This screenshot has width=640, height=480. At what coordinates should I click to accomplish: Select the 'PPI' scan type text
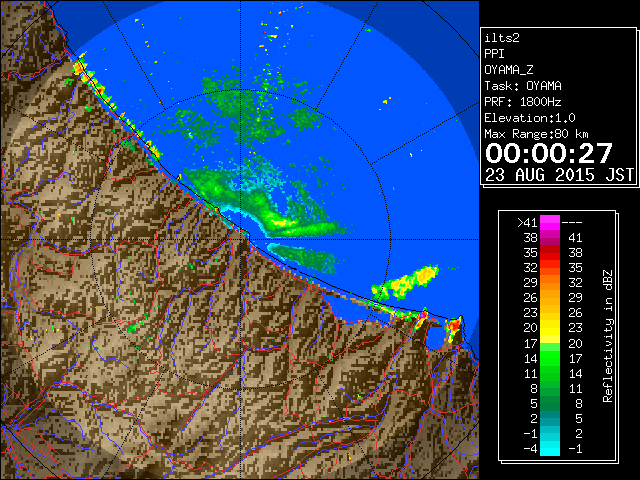pos(494,54)
